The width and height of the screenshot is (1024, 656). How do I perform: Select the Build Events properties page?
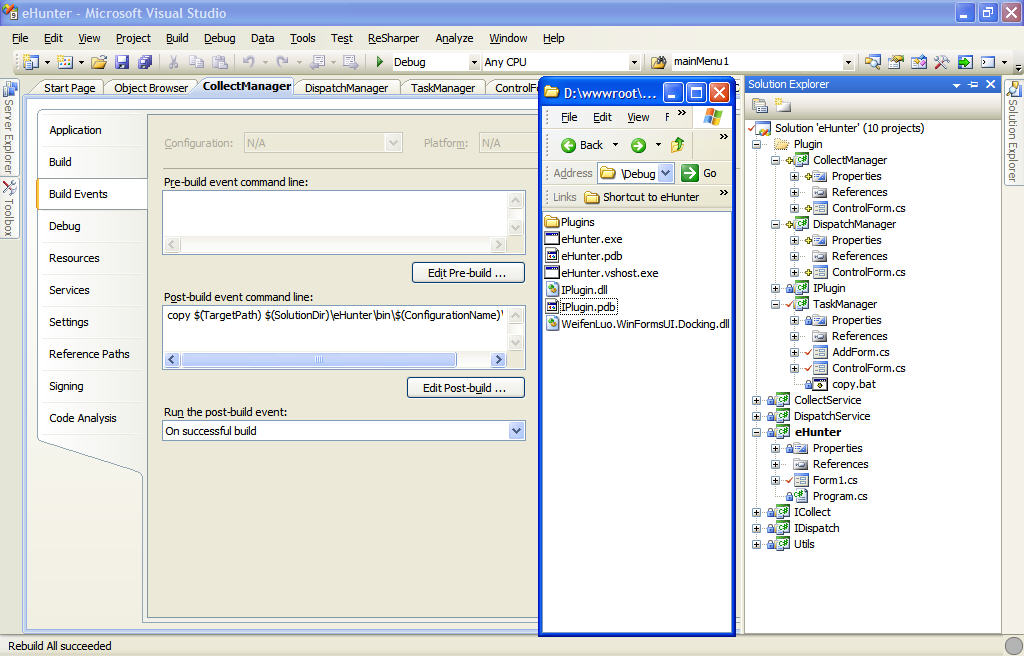[91, 194]
